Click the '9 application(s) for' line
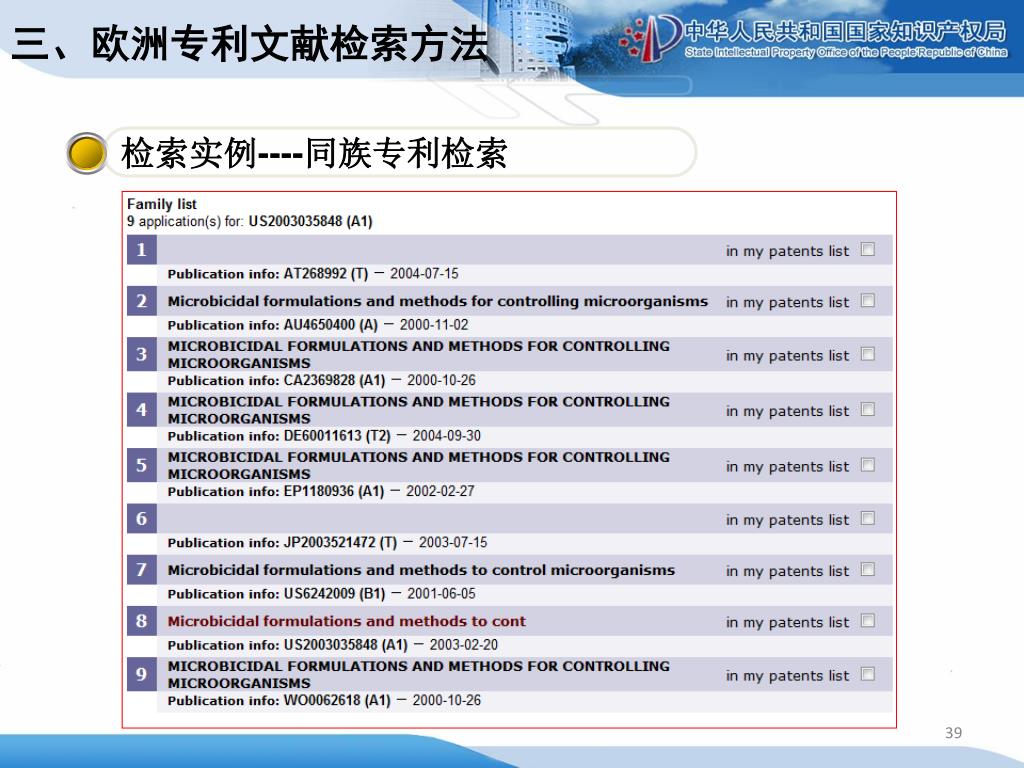 coord(249,221)
